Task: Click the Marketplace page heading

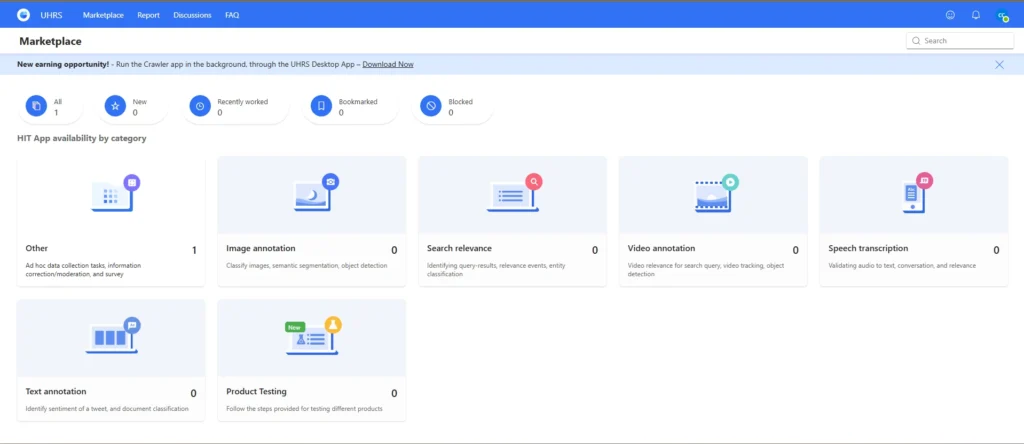Action: click(x=50, y=41)
